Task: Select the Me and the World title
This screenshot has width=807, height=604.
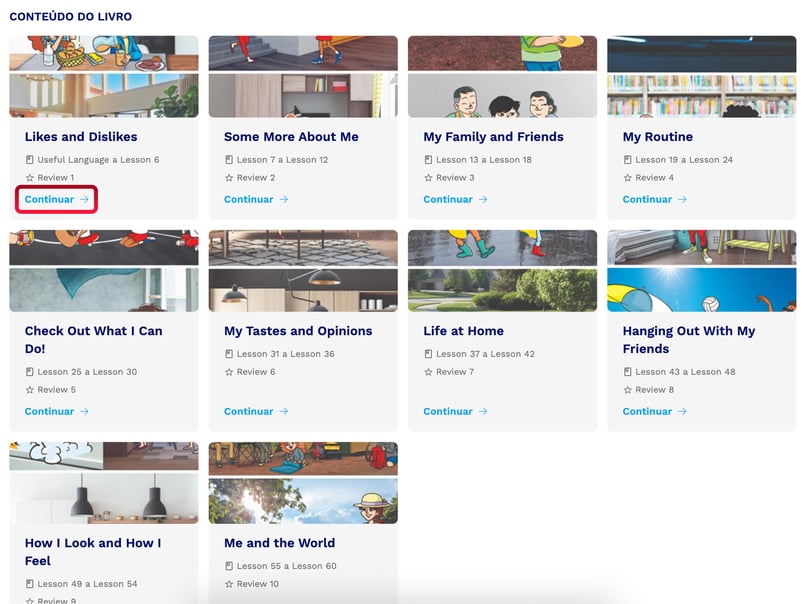Action: pos(279,543)
